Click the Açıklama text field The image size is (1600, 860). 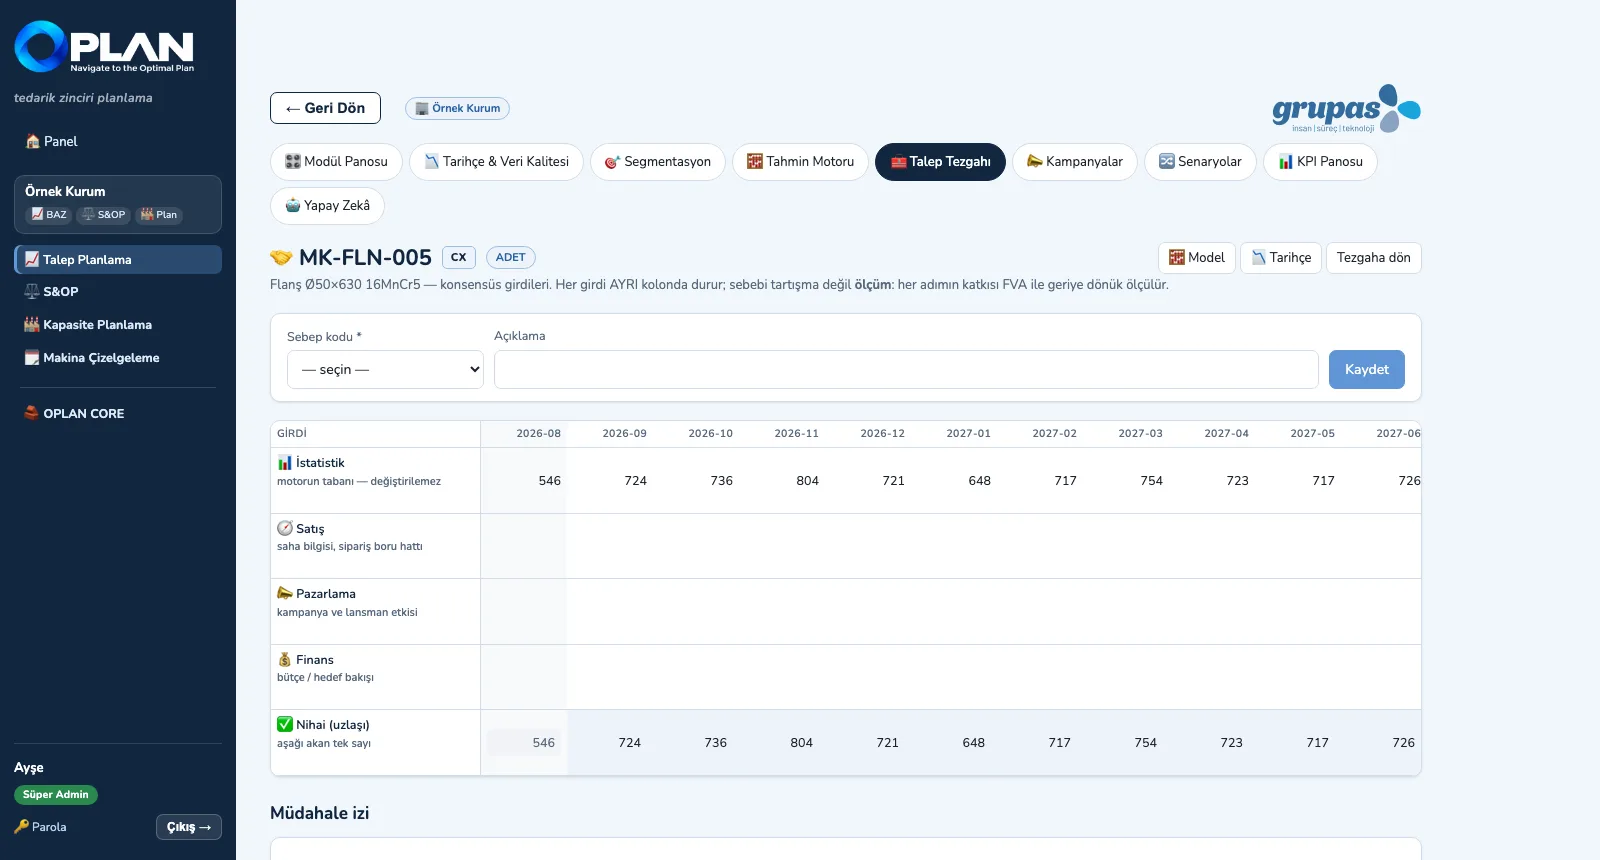pos(906,369)
